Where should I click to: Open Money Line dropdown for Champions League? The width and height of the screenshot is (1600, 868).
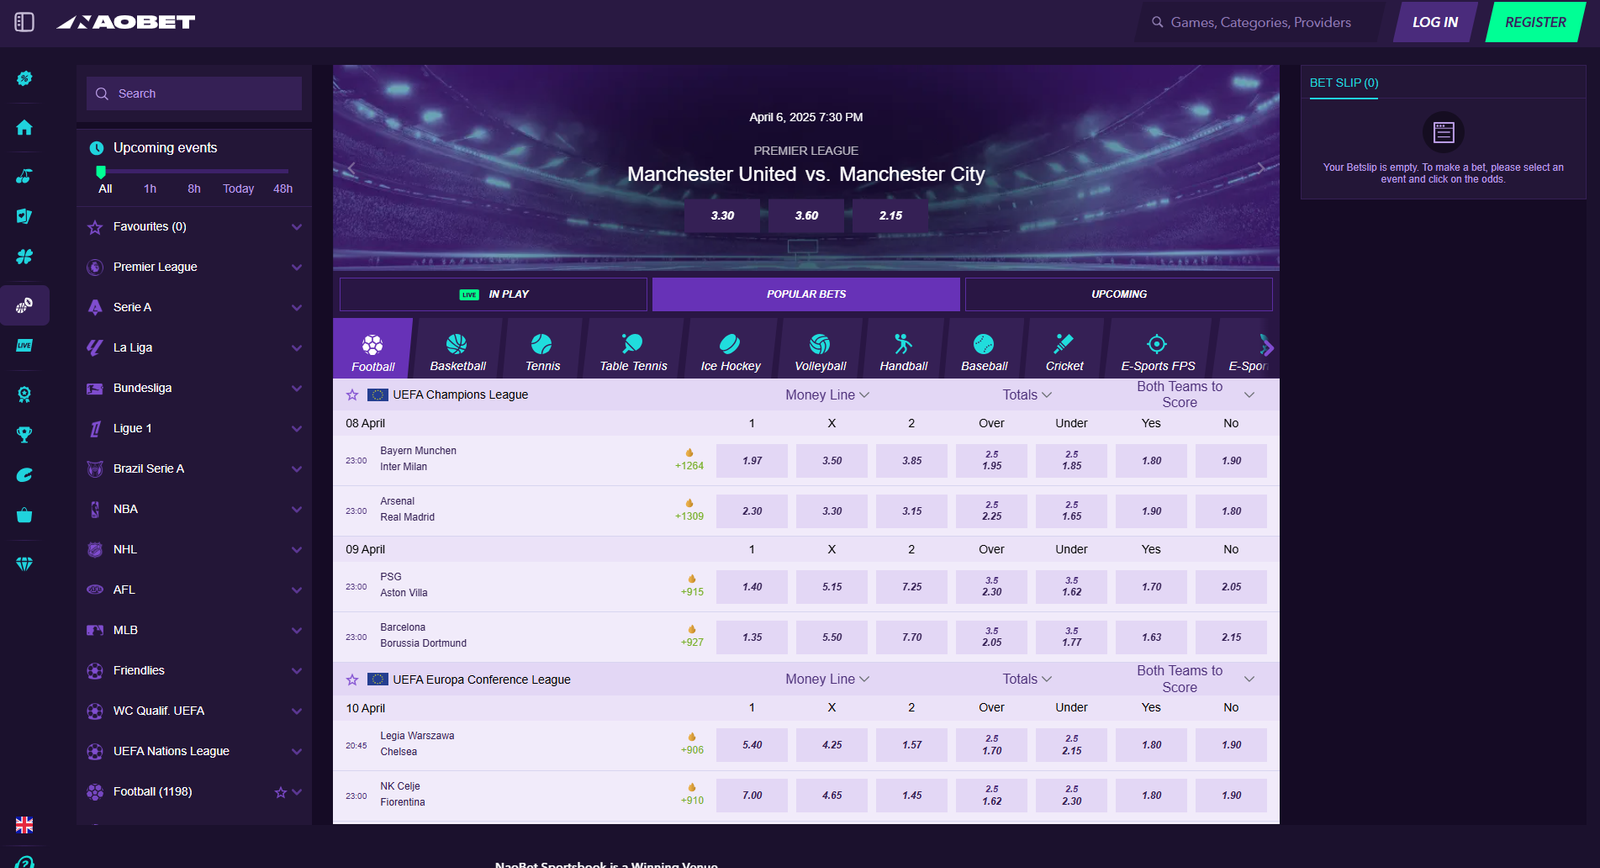point(827,395)
